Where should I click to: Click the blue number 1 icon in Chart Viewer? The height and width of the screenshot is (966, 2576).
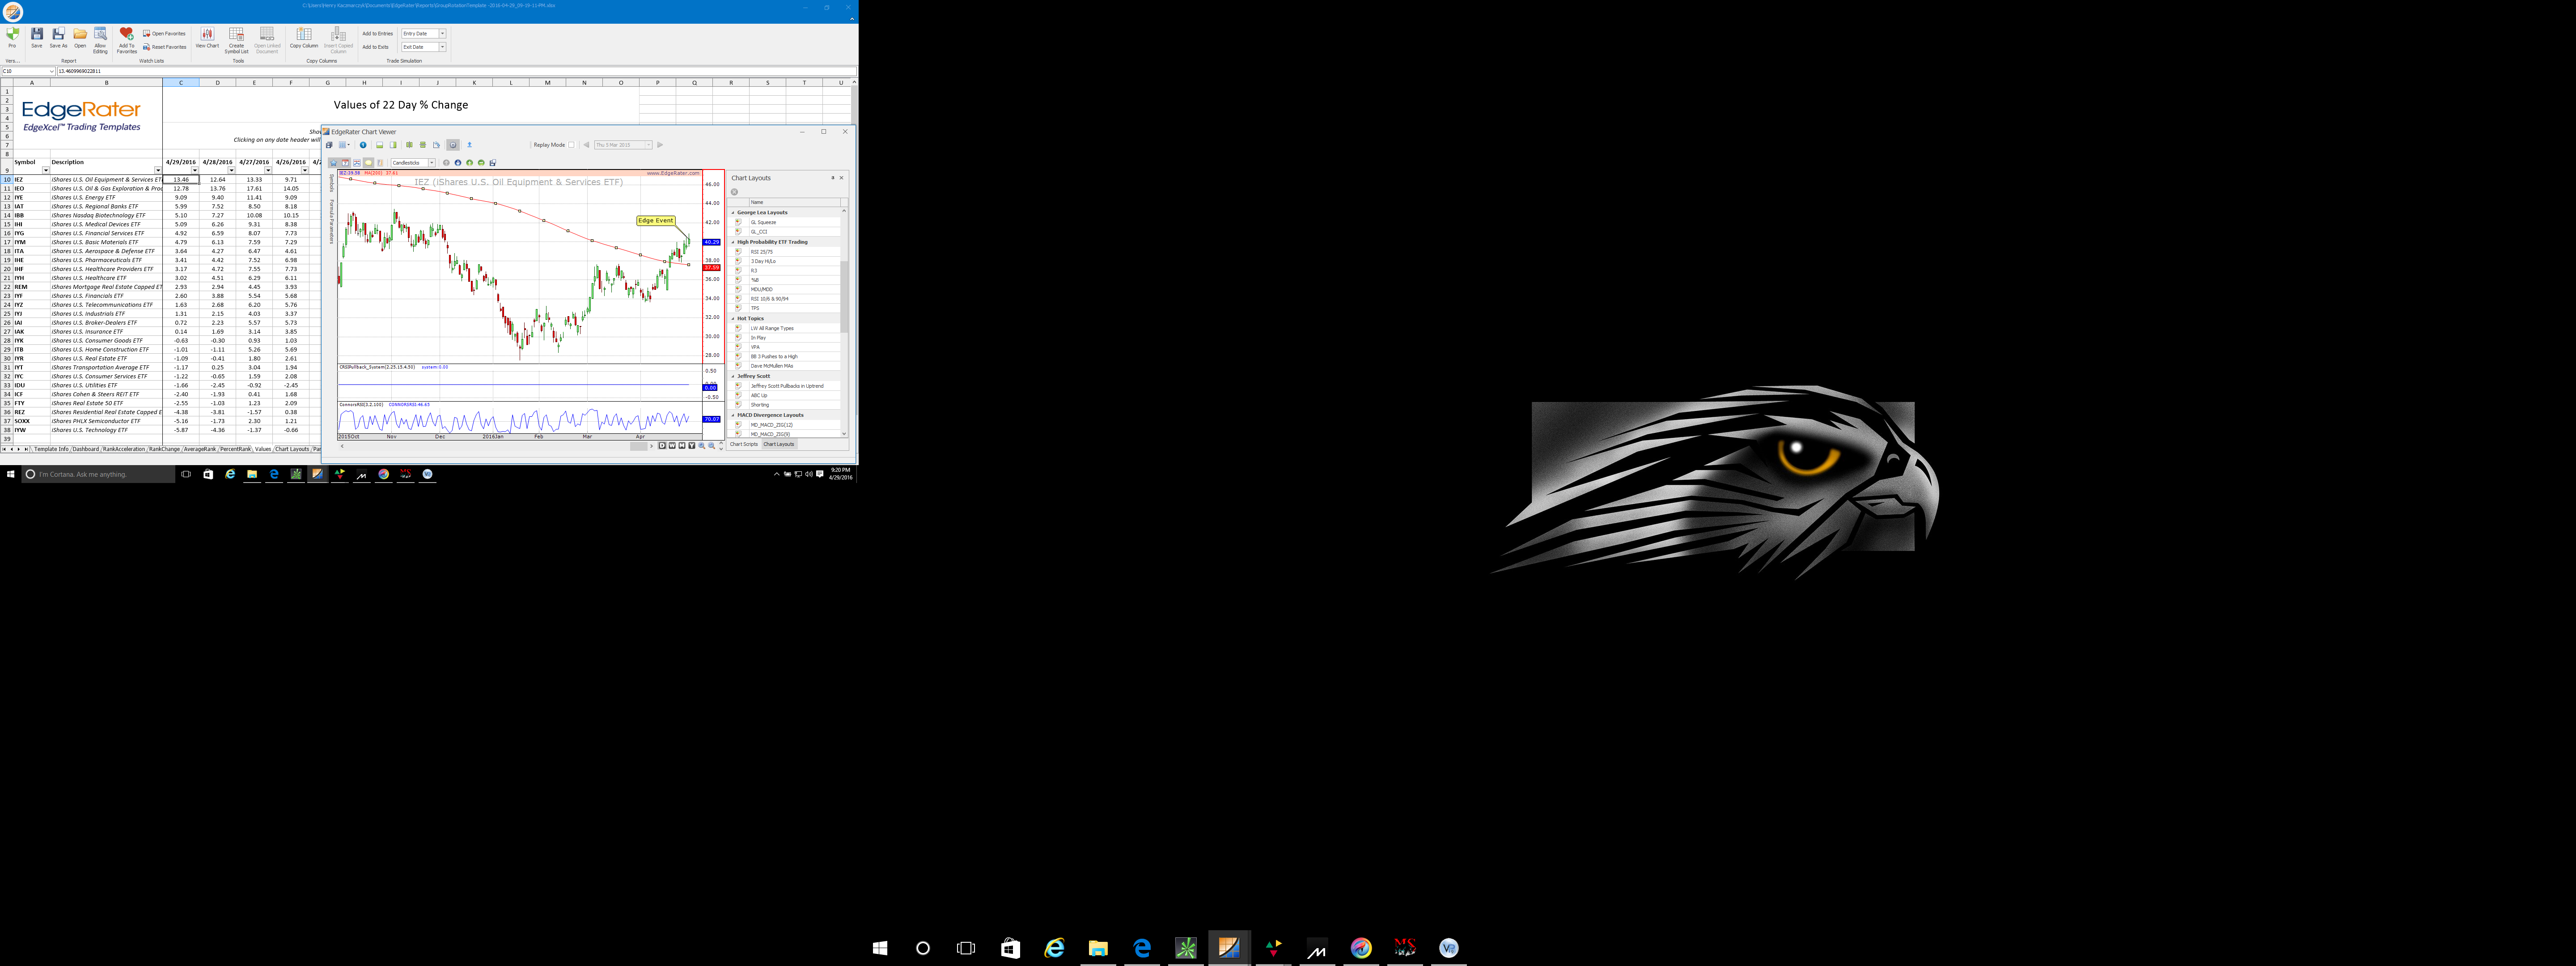363,145
